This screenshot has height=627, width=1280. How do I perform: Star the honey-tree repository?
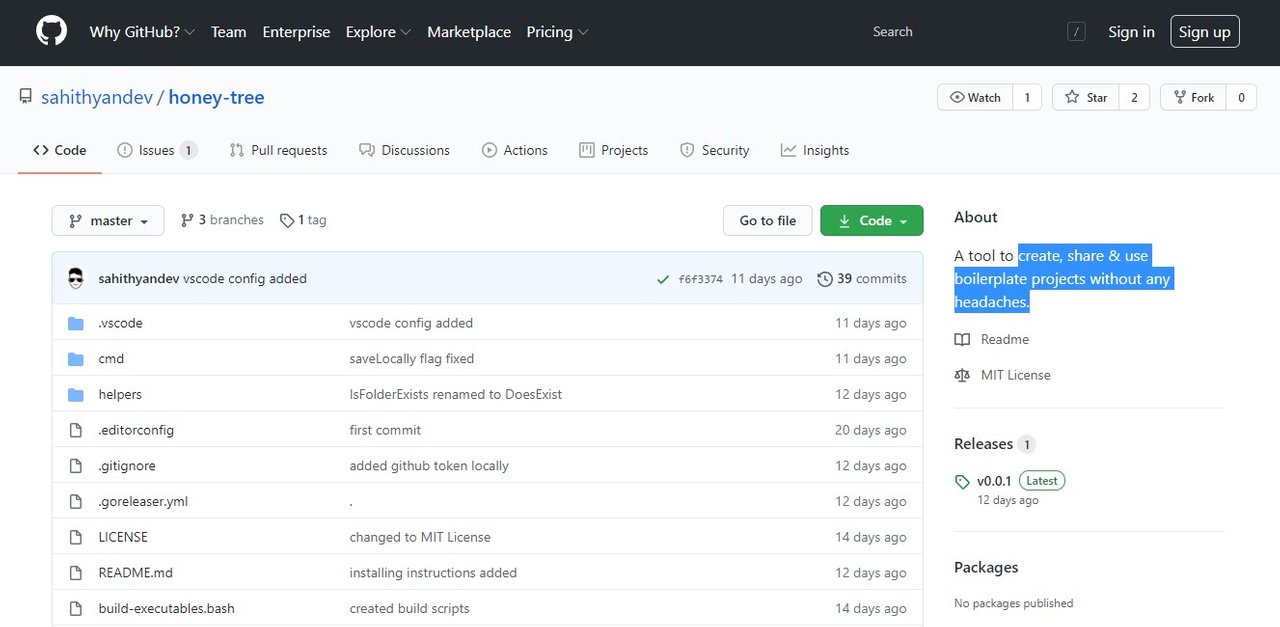click(1086, 97)
